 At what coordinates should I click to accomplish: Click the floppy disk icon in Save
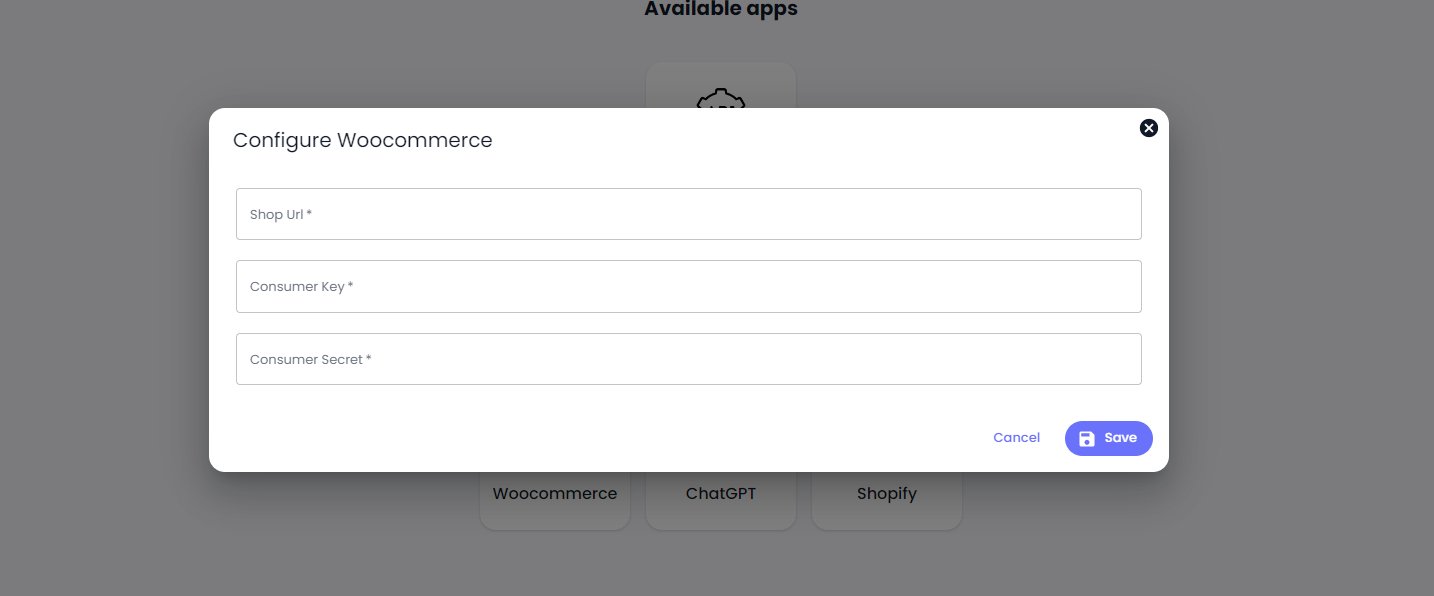pyautogui.click(x=1087, y=438)
